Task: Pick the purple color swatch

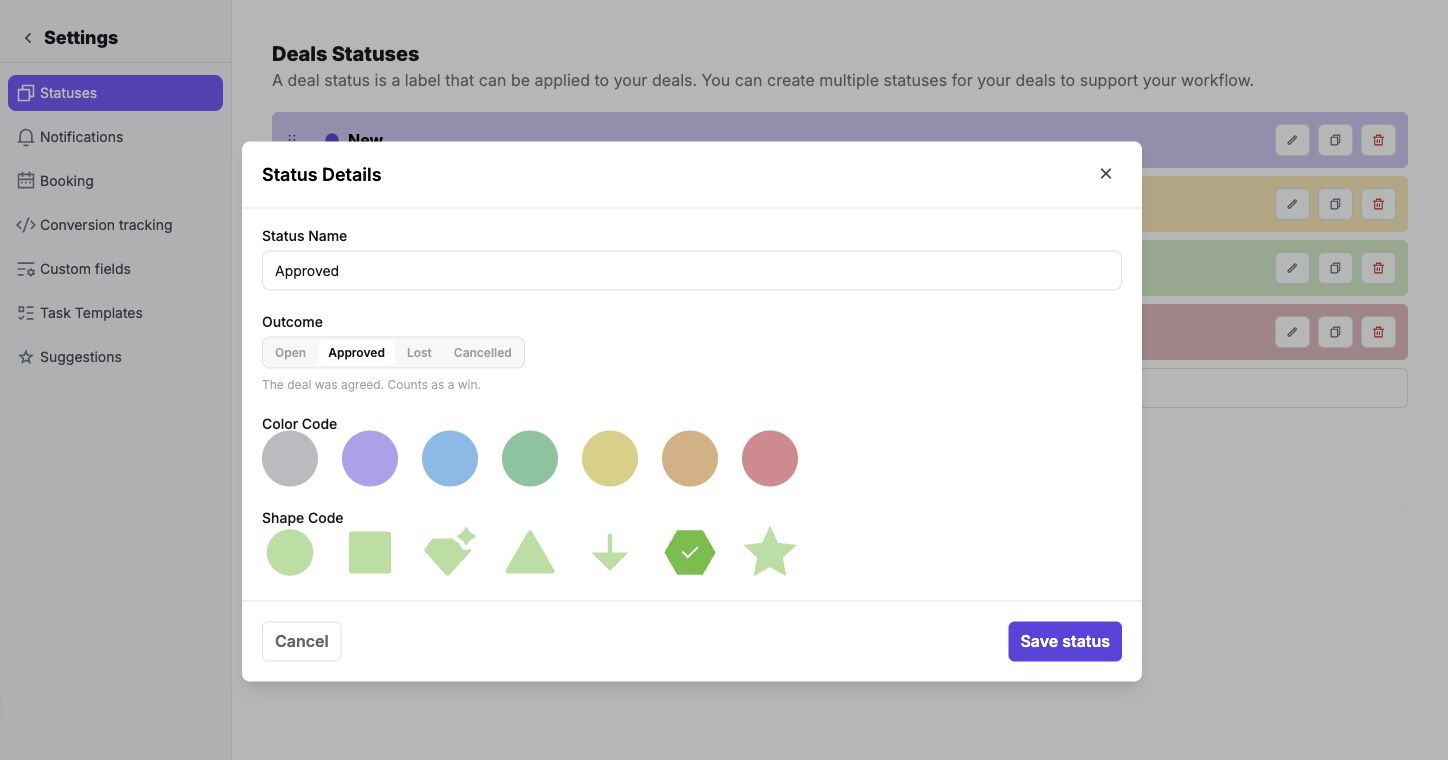Action: coord(370,459)
